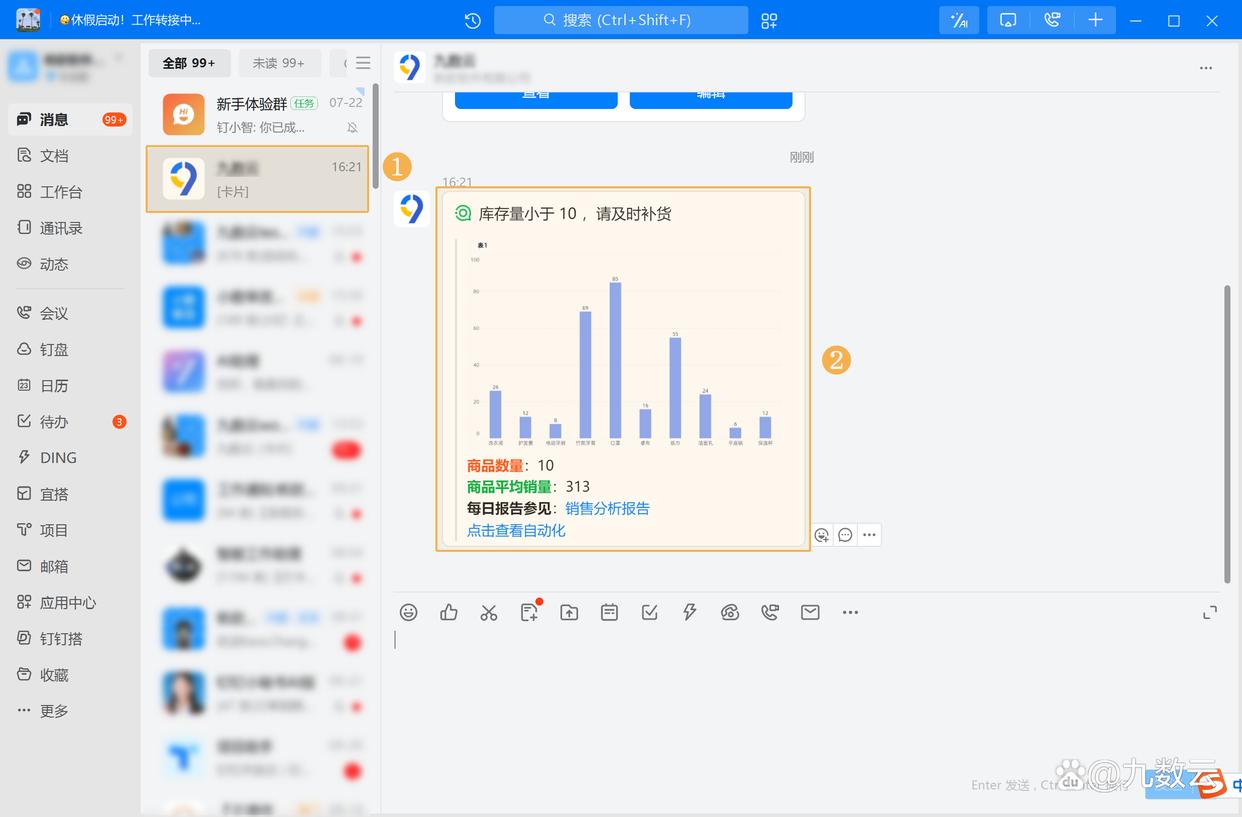This screenshot has width=1242, height=817.
Task: Add an emoji reaction to the inventory card message
Action: pos(822,535)
